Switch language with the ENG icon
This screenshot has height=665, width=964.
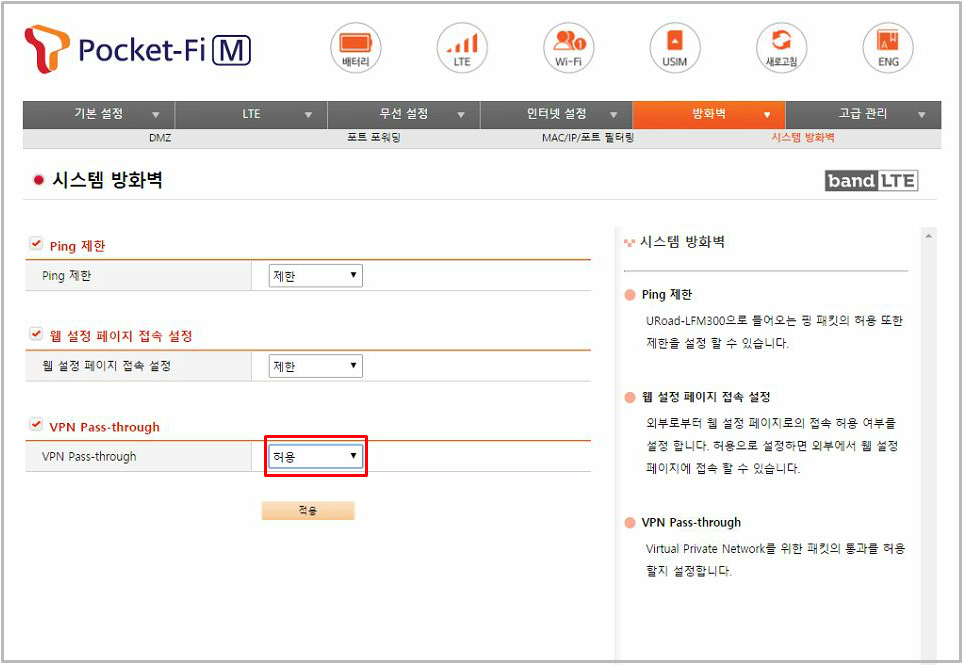(x=888, y=47)
